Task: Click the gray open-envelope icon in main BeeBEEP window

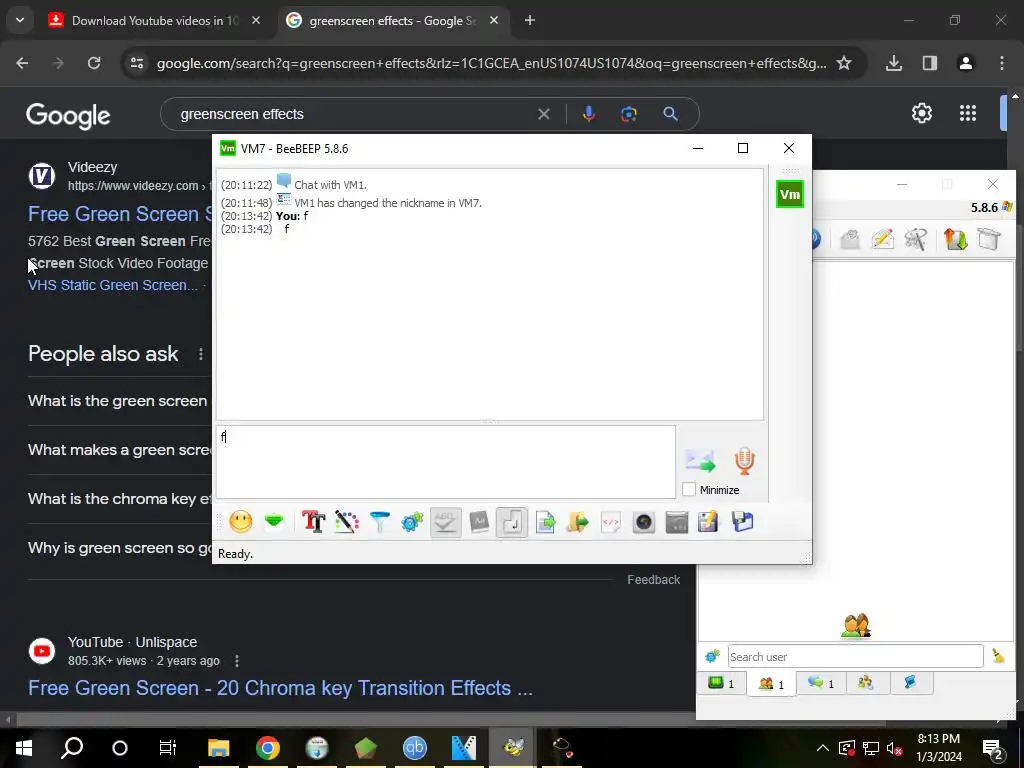Action: (849, 239)
